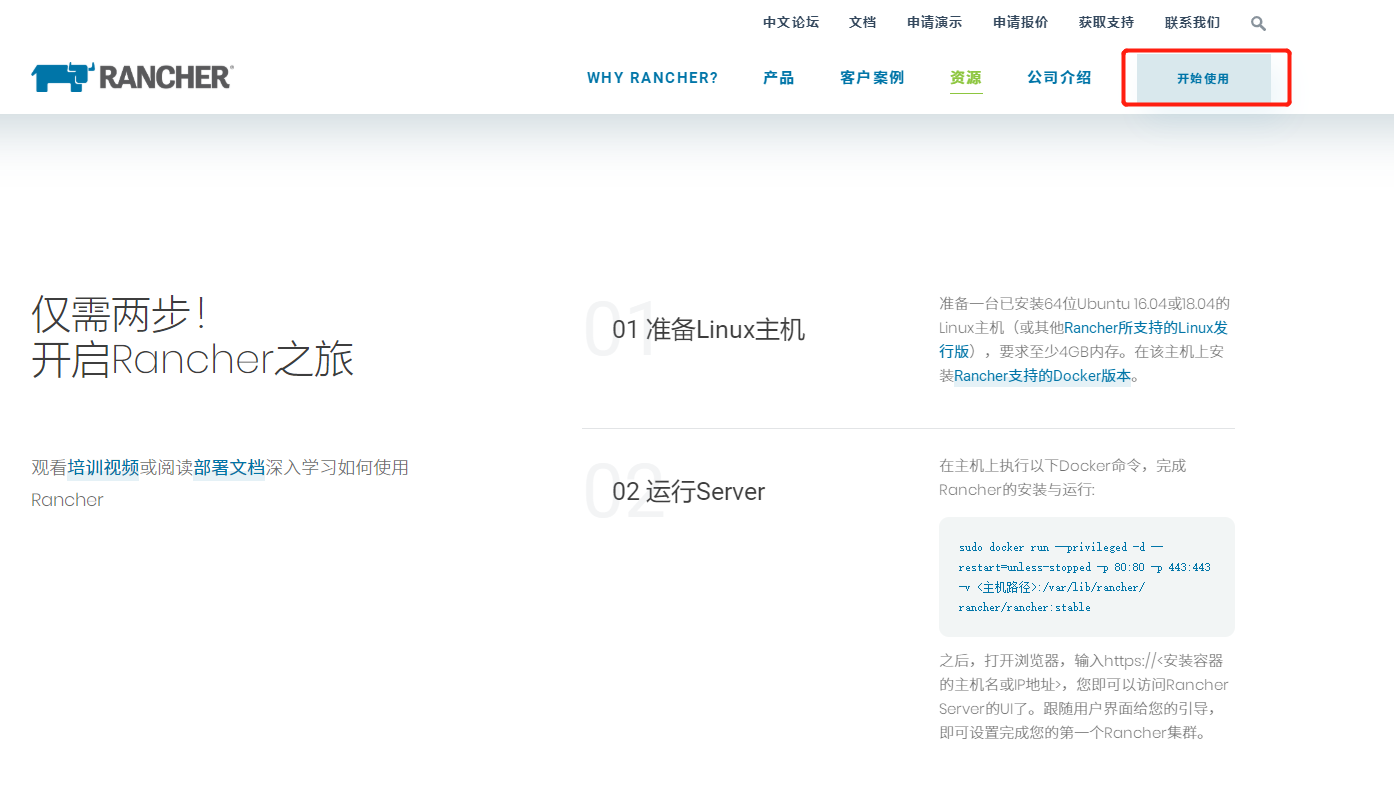Open the 培训视频 link
This screenshot has height=803, width=1394.
pos(103,466)
